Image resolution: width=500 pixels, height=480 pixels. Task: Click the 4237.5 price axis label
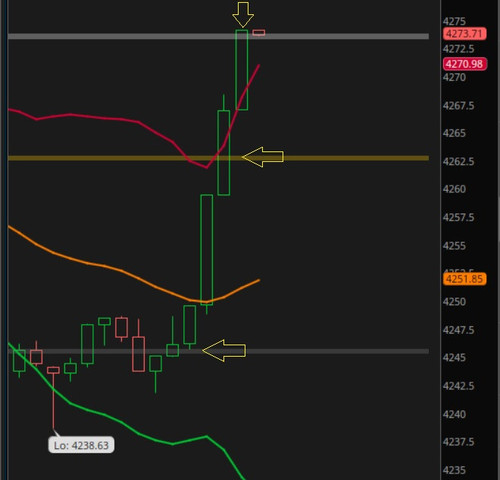click(458, 442)
